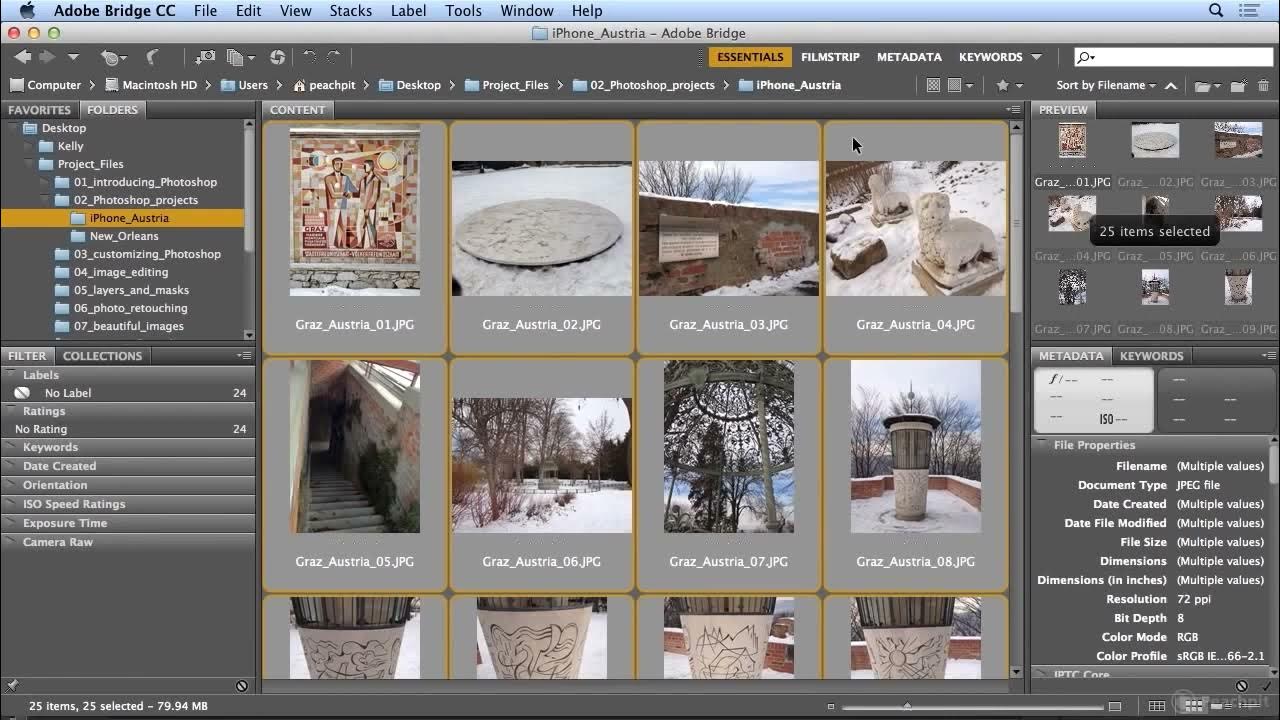Switch to Metadata workspace
Image resolution: width=1280 pixels, height=720 pixels.
coord(909,57)
